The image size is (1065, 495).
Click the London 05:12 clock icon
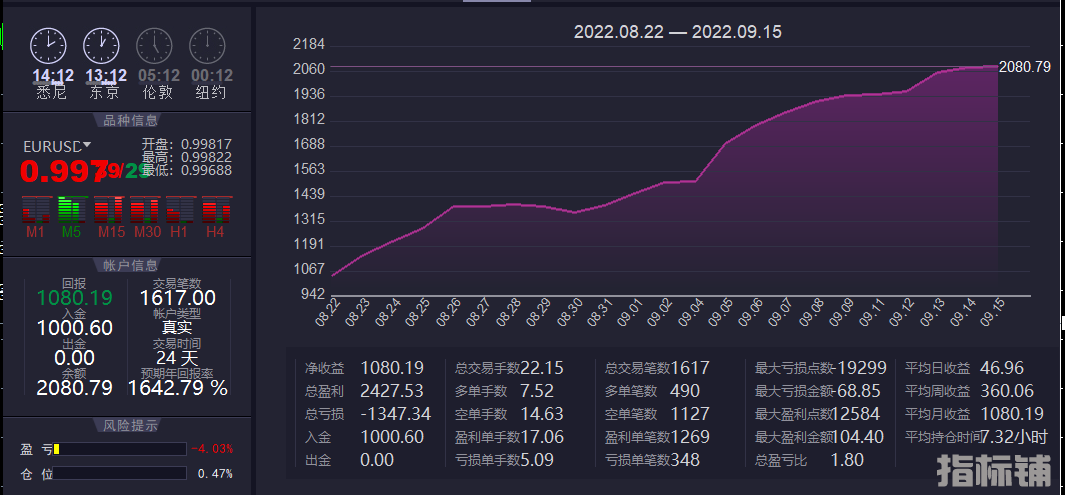(154, 46)
